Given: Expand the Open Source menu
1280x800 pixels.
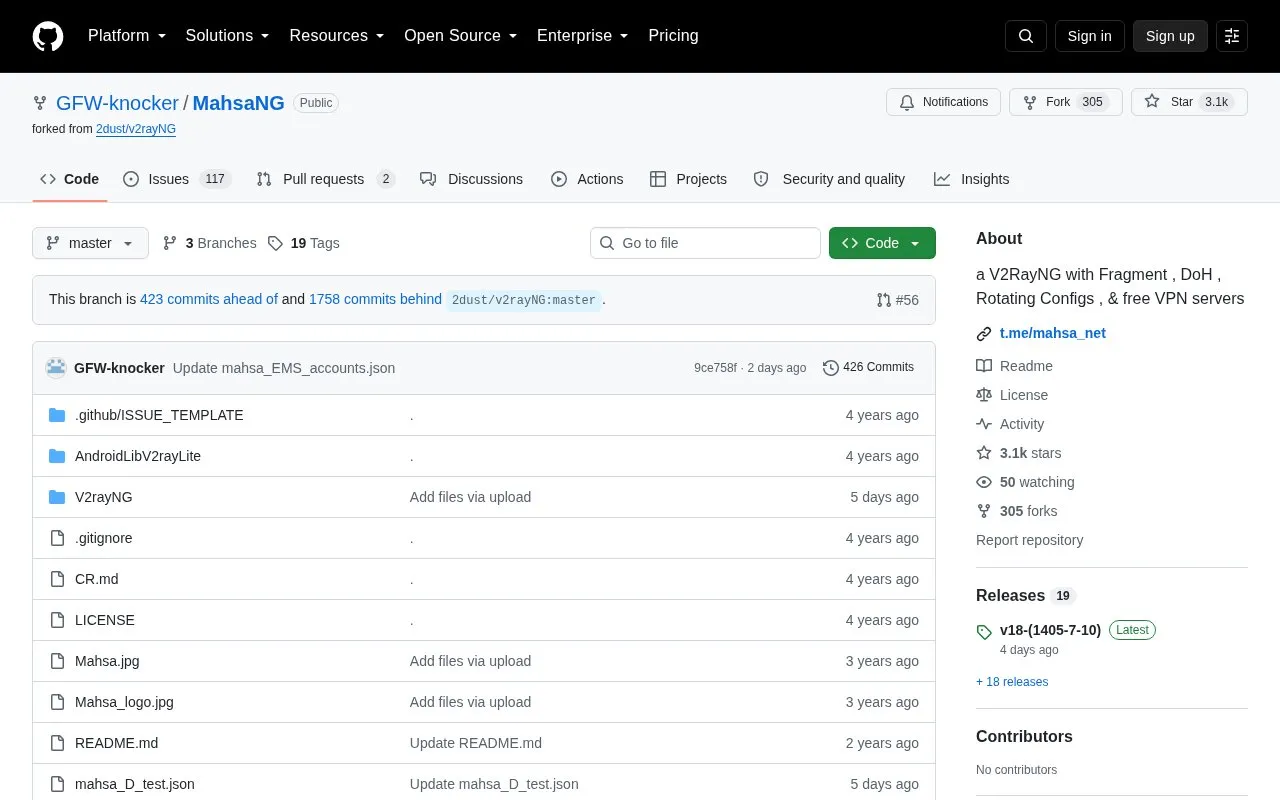Looking at the screenshot, I should tap(460, 36).
